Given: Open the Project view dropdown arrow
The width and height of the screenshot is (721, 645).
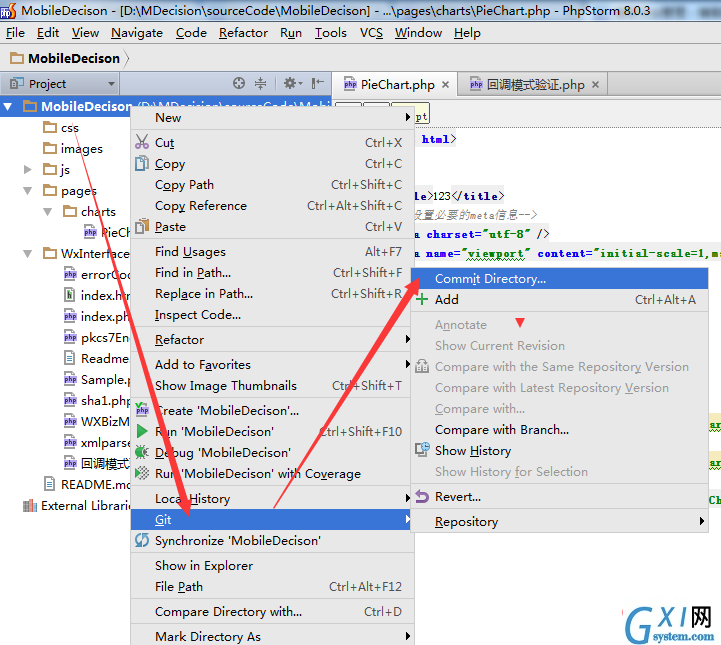Looking at the screenshot, I should pos(111,84).
